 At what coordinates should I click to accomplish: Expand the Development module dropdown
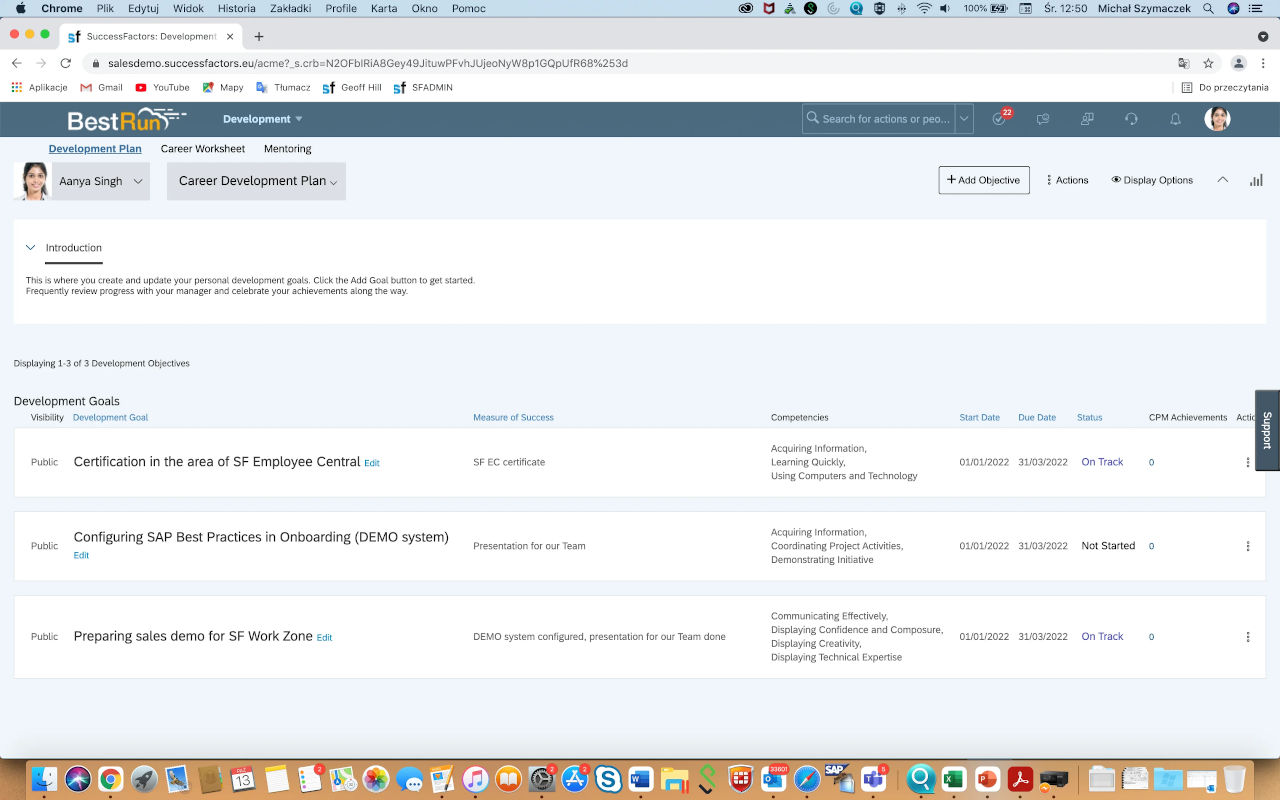click(x=262, y=119)
